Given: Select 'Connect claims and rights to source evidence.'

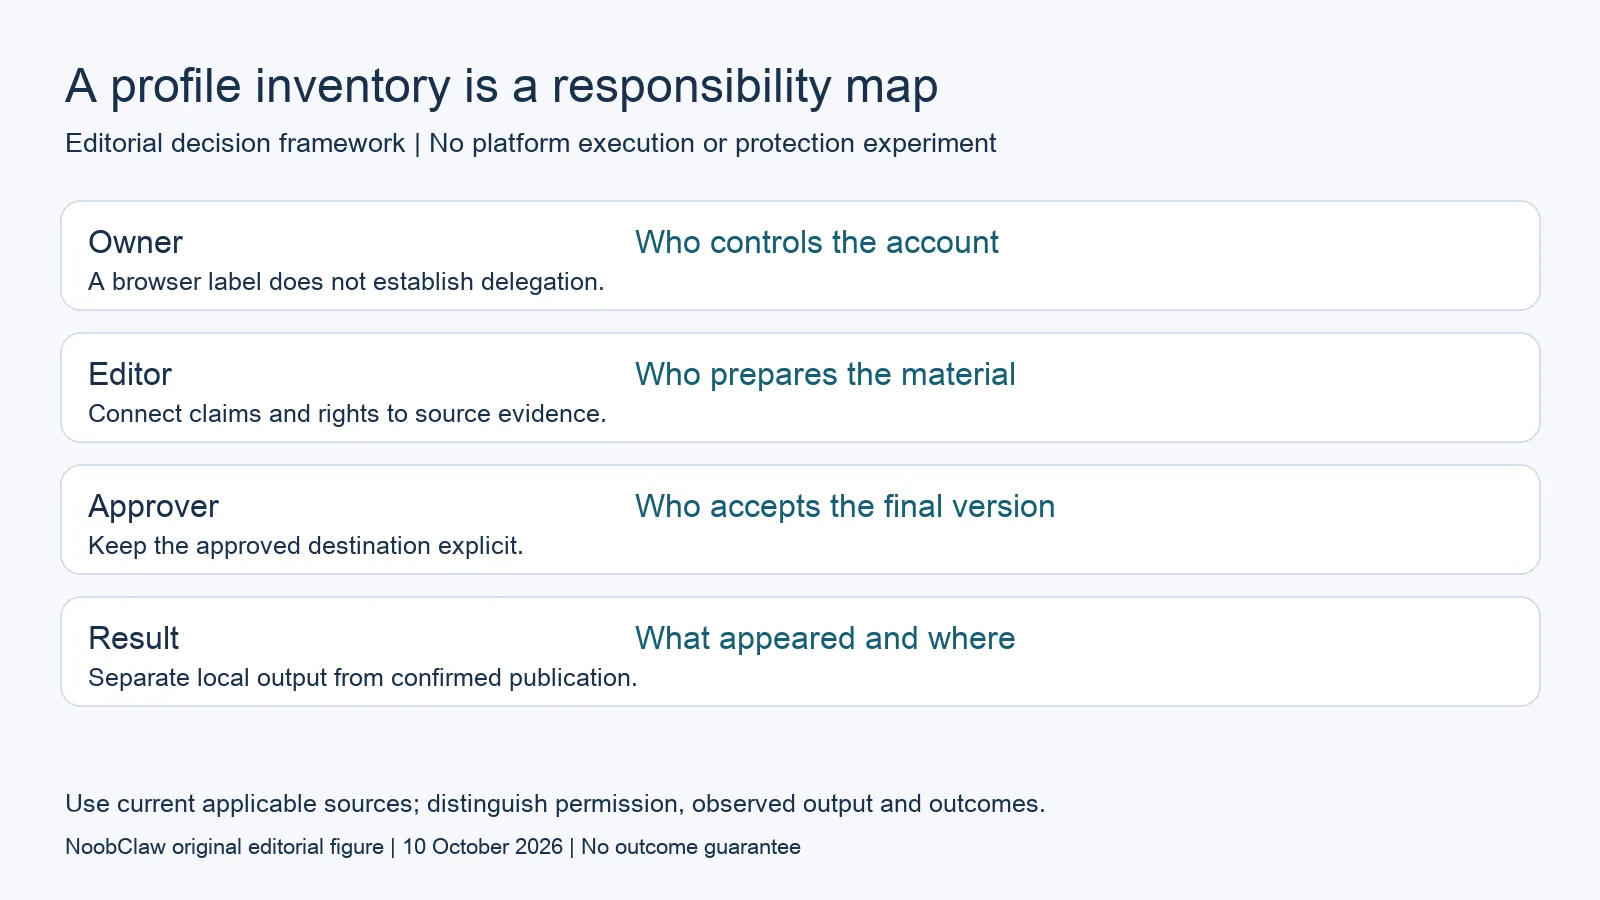Looking at the screenshot, I should (347, 414).
